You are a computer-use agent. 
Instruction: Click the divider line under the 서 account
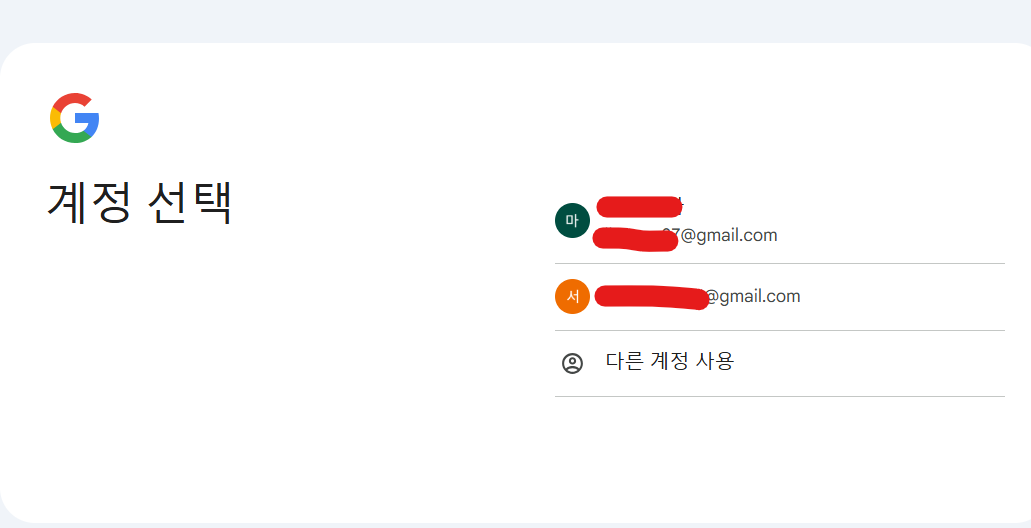(x=780, y=330)
